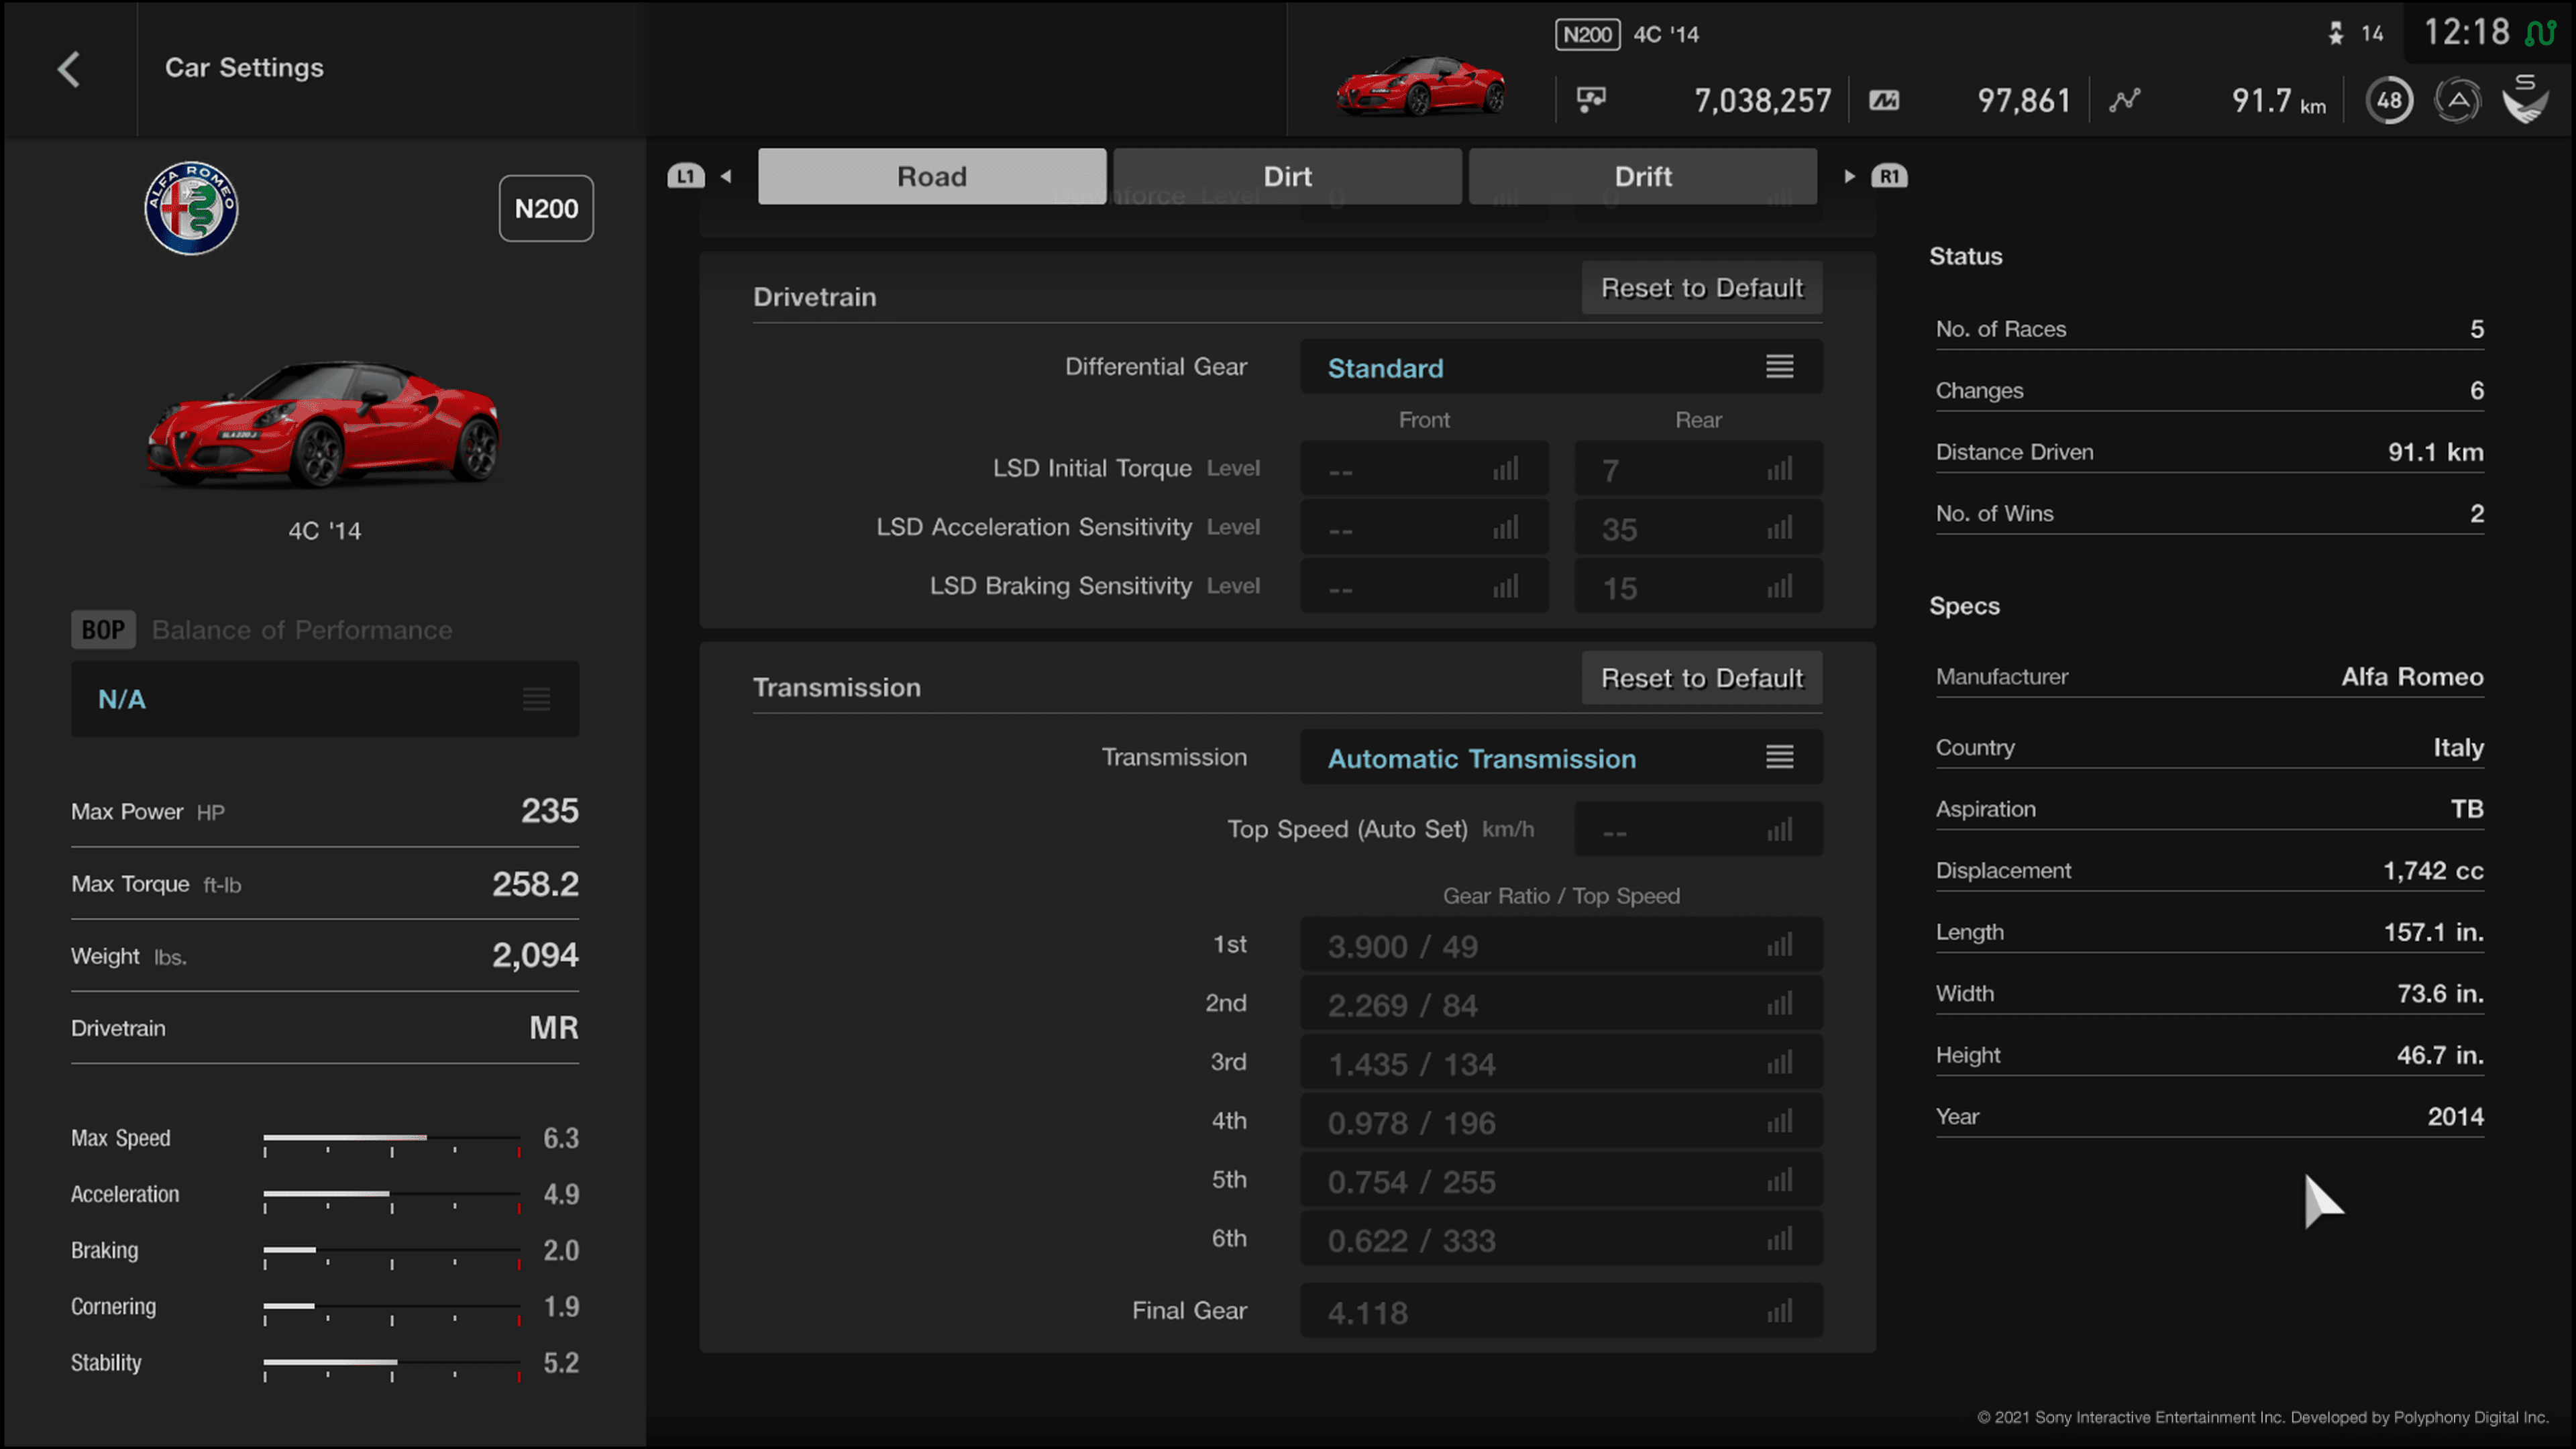Select 6th gear ratio 0.622 / 333
This screenshot has width=2576, height=1449.
click(1561, 1239)
